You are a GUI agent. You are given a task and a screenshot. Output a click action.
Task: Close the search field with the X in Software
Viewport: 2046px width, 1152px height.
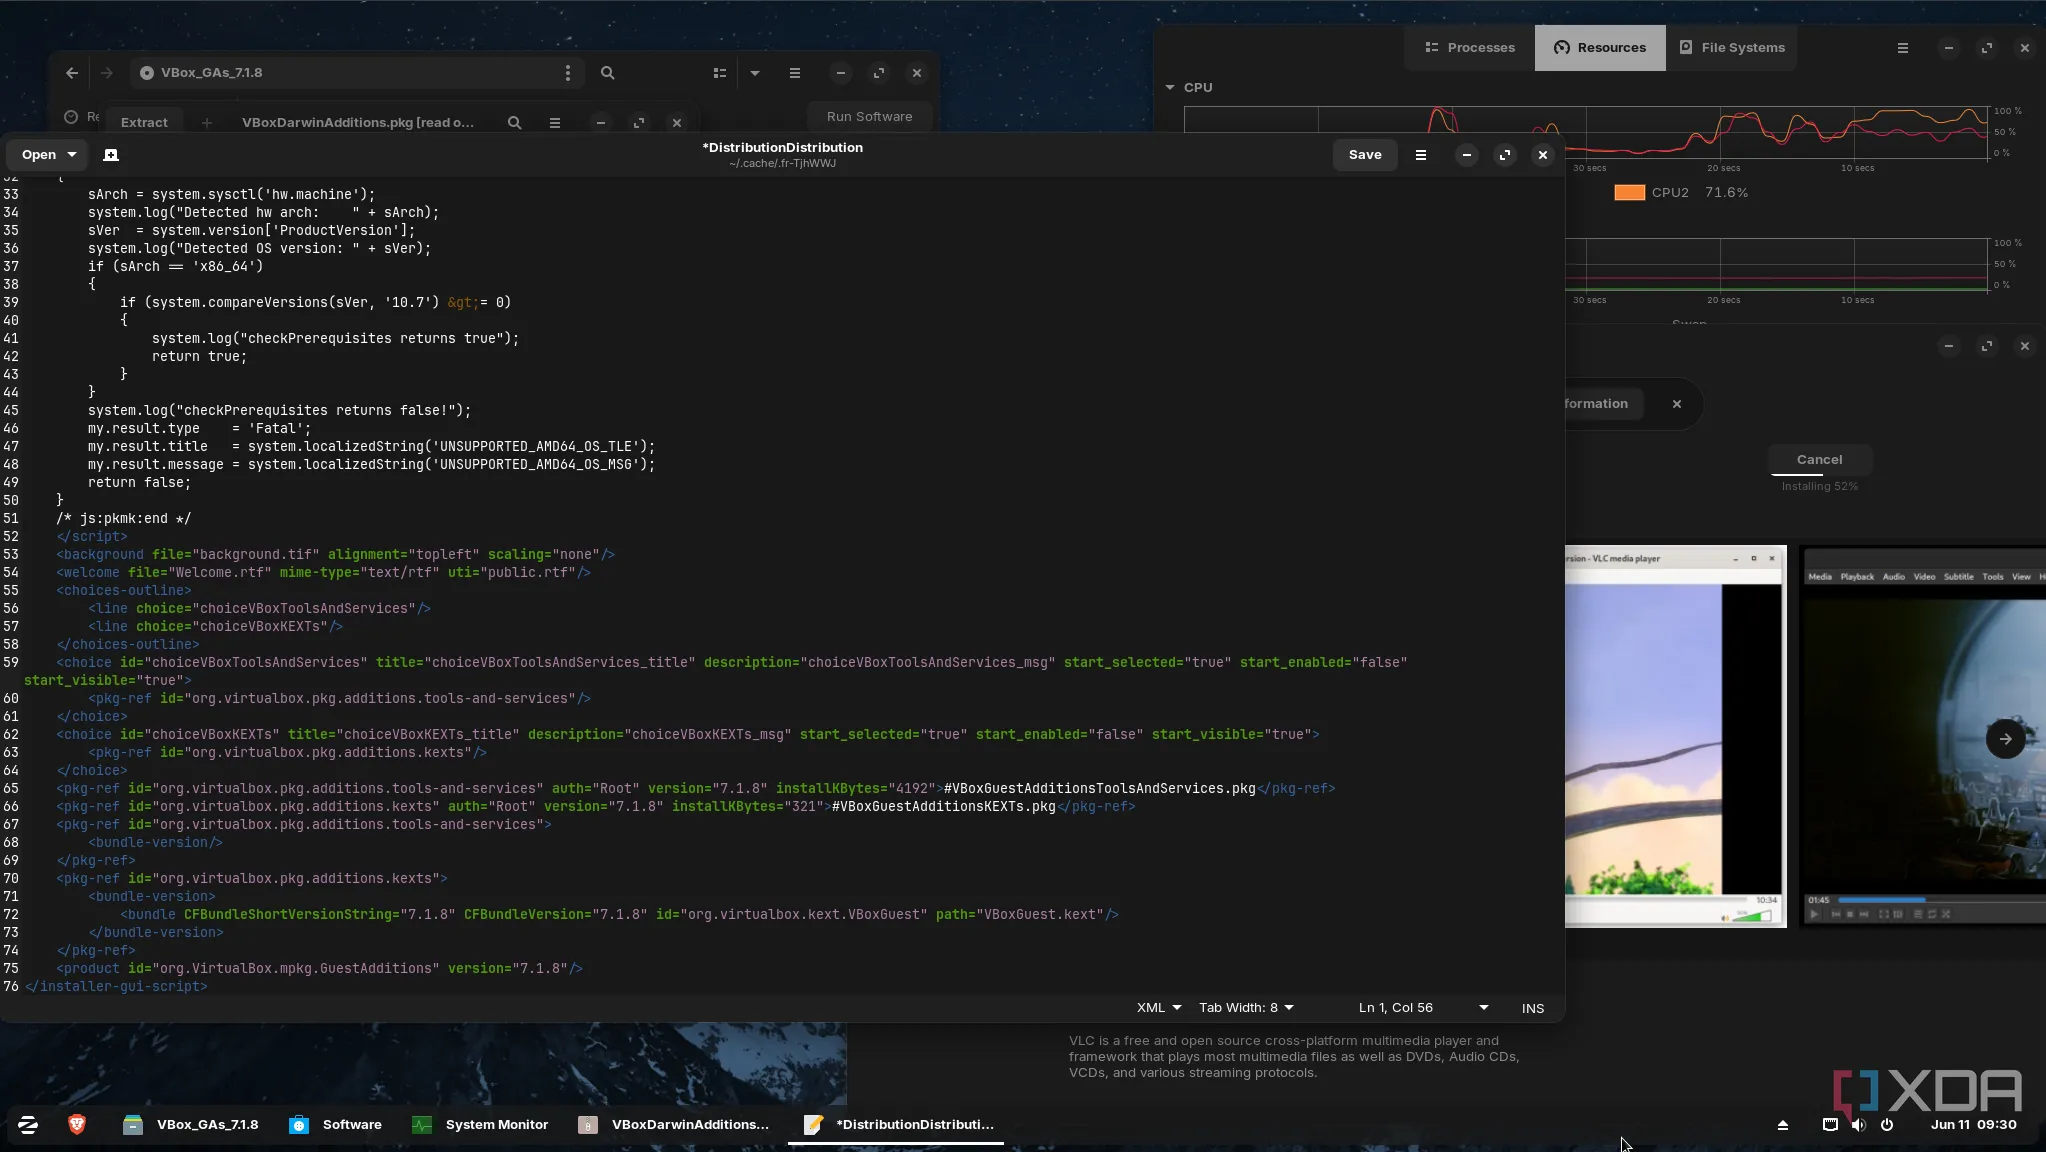click(1677, 404)
